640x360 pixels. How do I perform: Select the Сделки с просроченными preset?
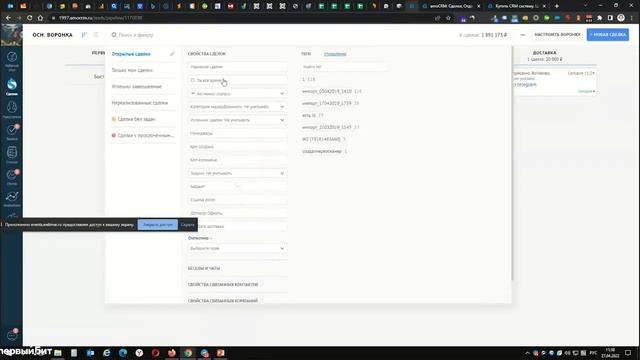point(143,136)
